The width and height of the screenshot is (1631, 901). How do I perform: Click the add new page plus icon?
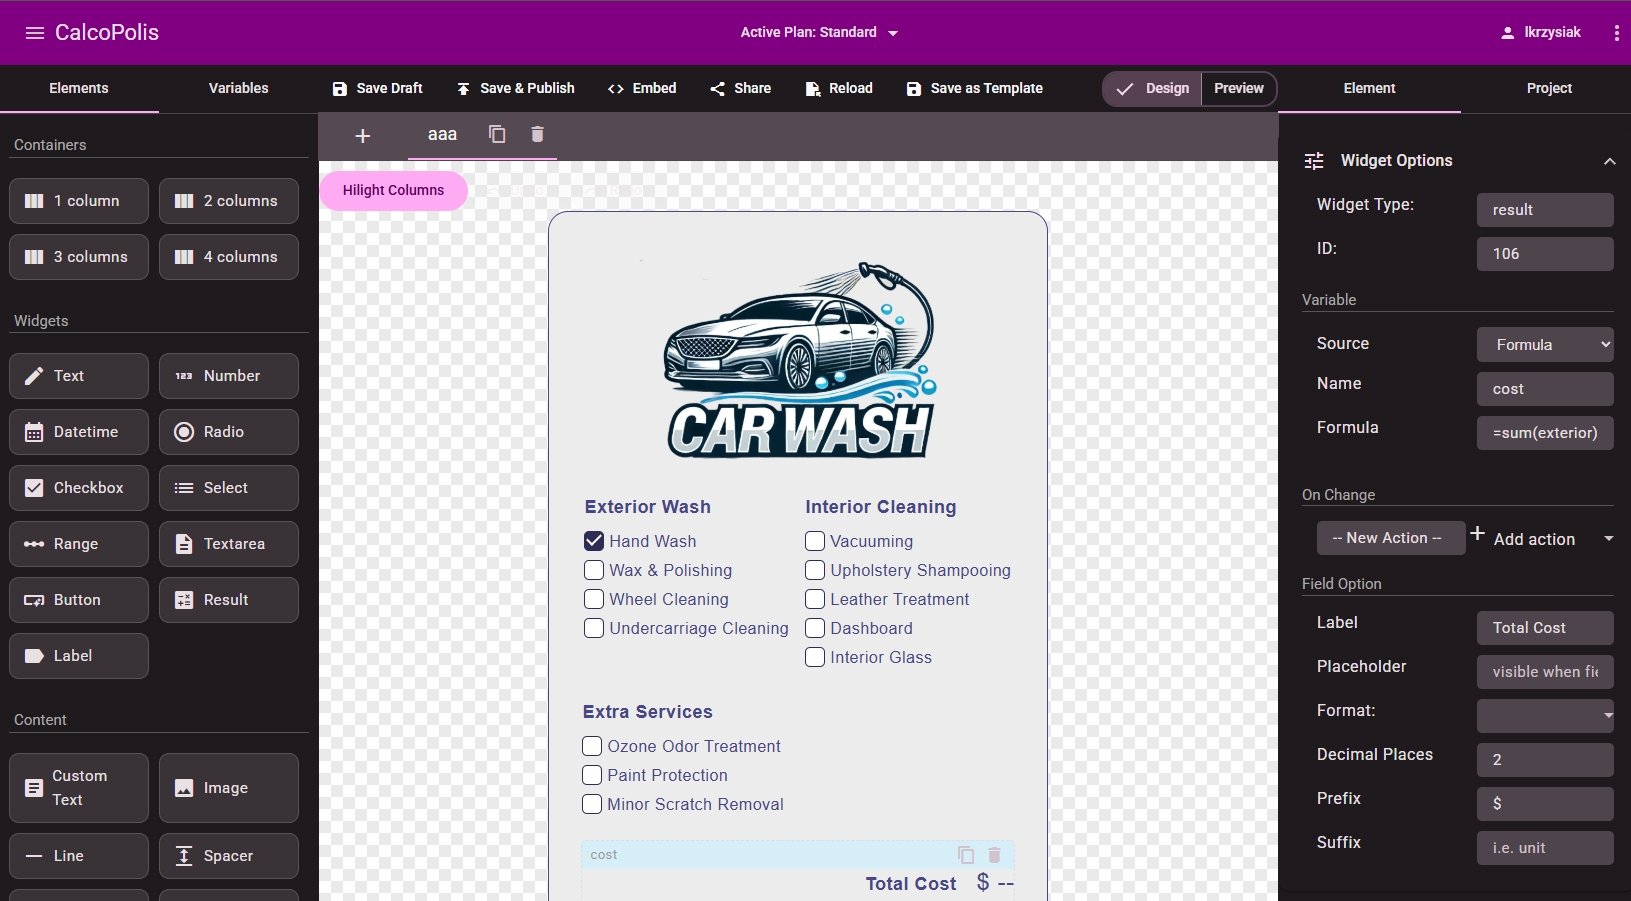363,135
